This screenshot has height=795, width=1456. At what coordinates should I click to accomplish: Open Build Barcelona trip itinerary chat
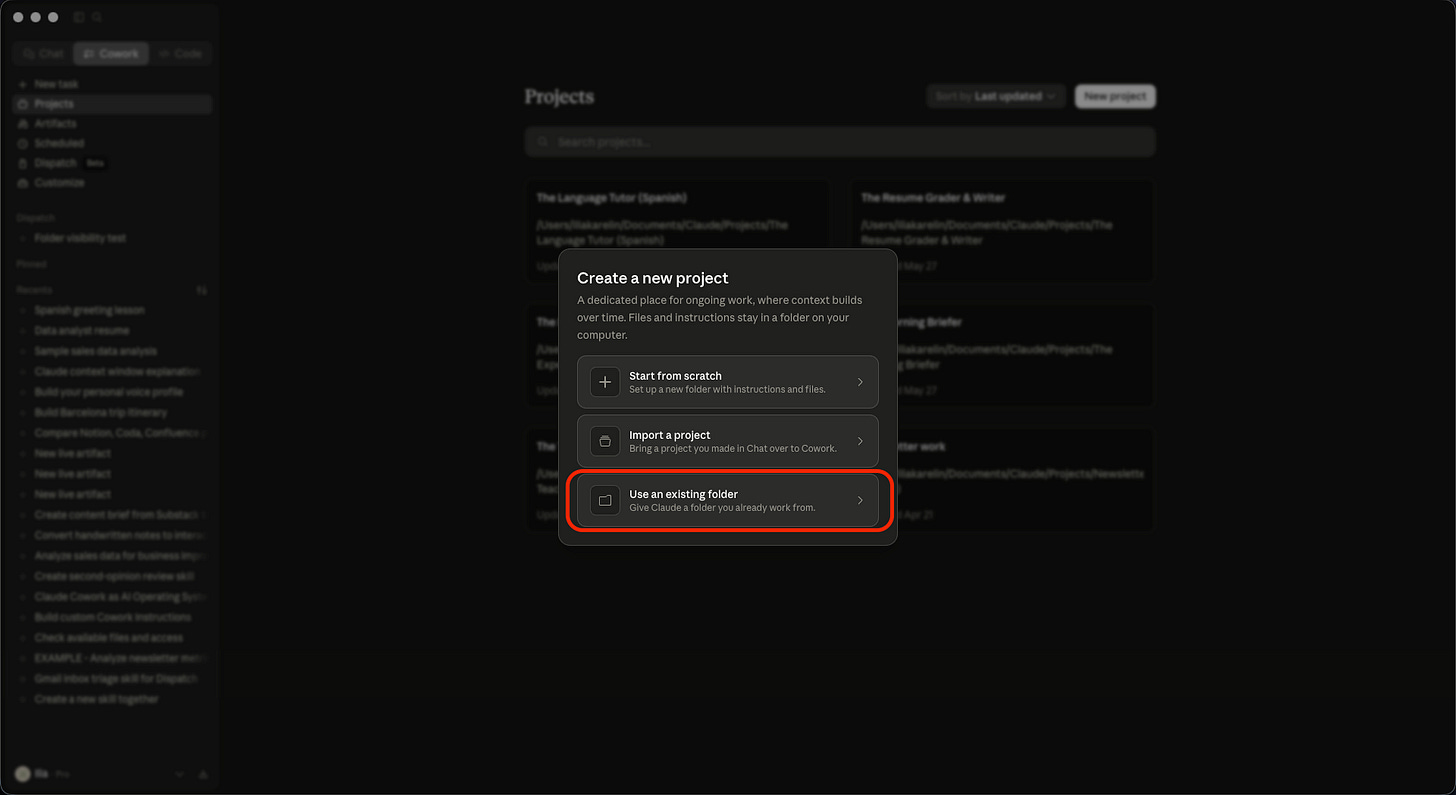112,412
